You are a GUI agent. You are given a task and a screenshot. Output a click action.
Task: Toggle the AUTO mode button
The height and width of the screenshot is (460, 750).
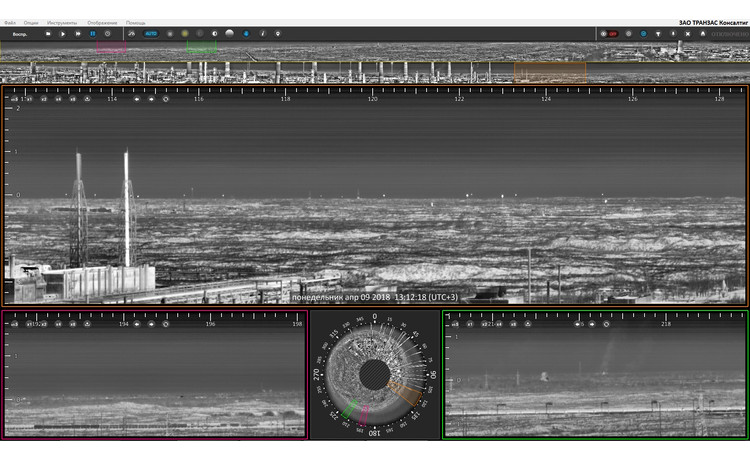(150, 34)
